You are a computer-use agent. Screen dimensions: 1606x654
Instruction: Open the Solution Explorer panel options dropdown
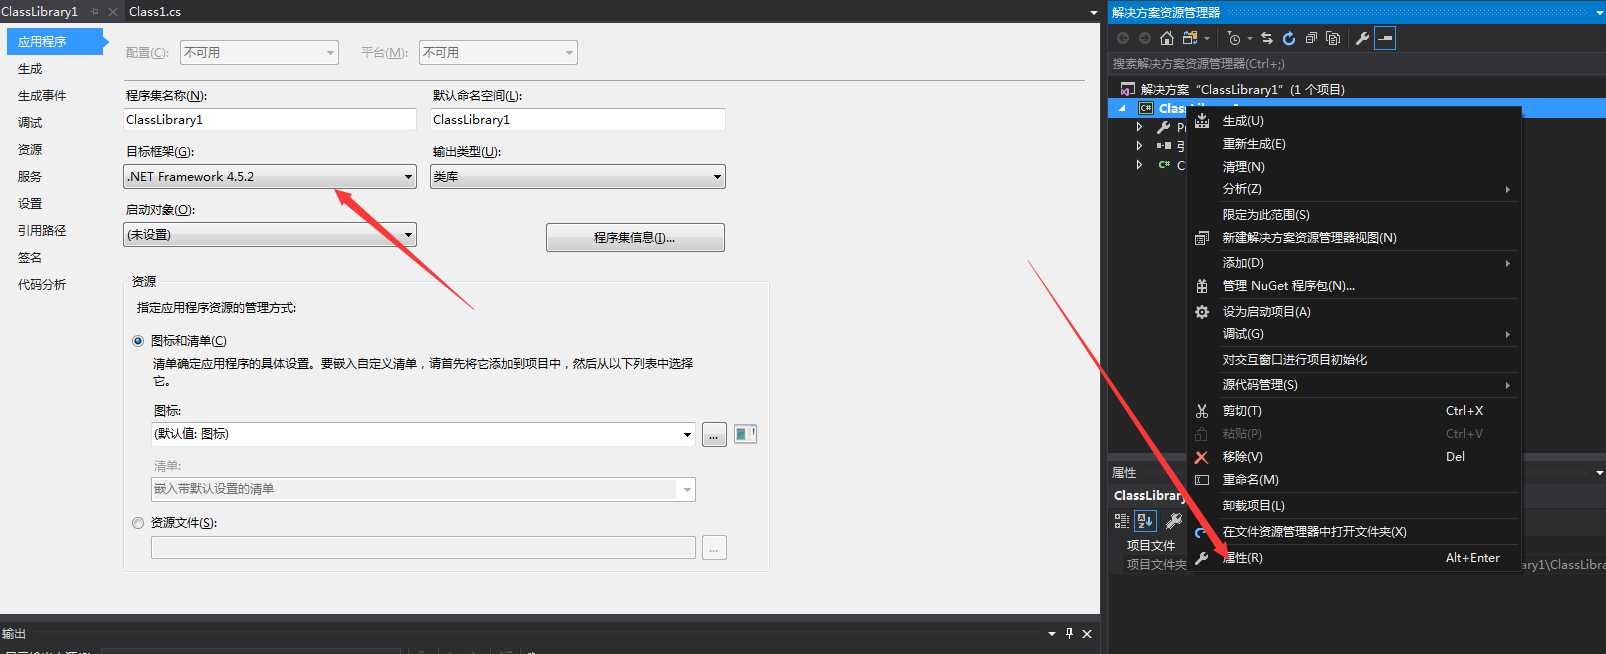point(1599,12)
